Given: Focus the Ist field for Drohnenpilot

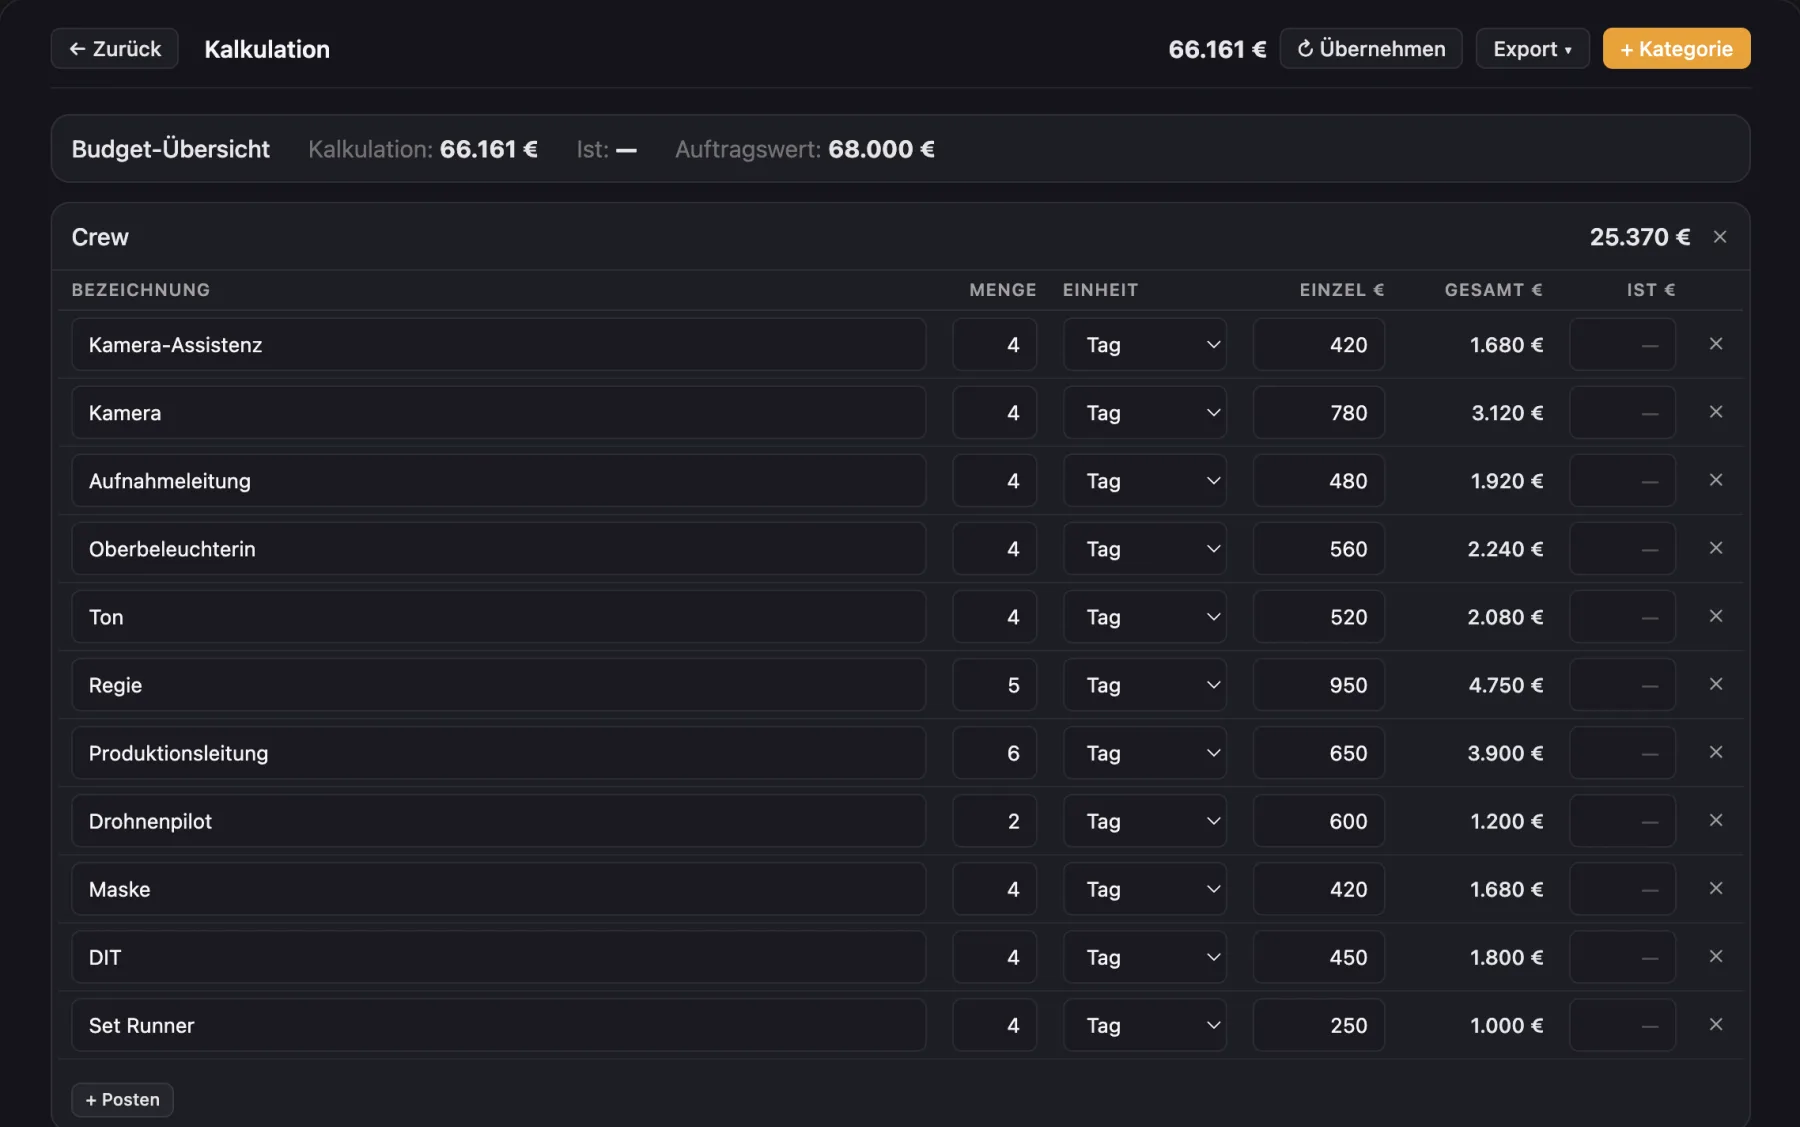Looking at the screenshot, I should (x=1622, y=821).
